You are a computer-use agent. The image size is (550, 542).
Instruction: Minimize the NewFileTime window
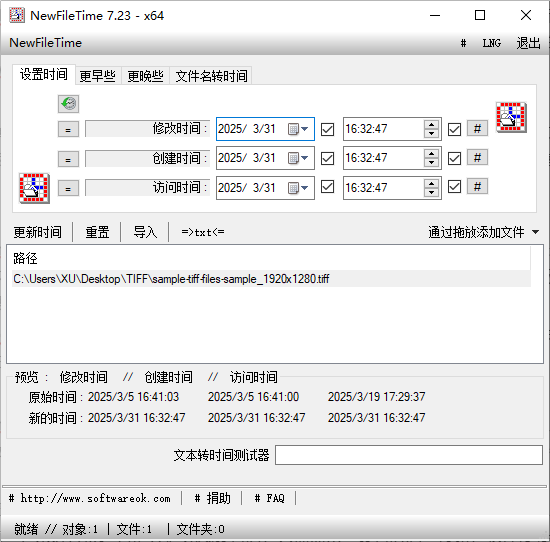pos(435,15)
